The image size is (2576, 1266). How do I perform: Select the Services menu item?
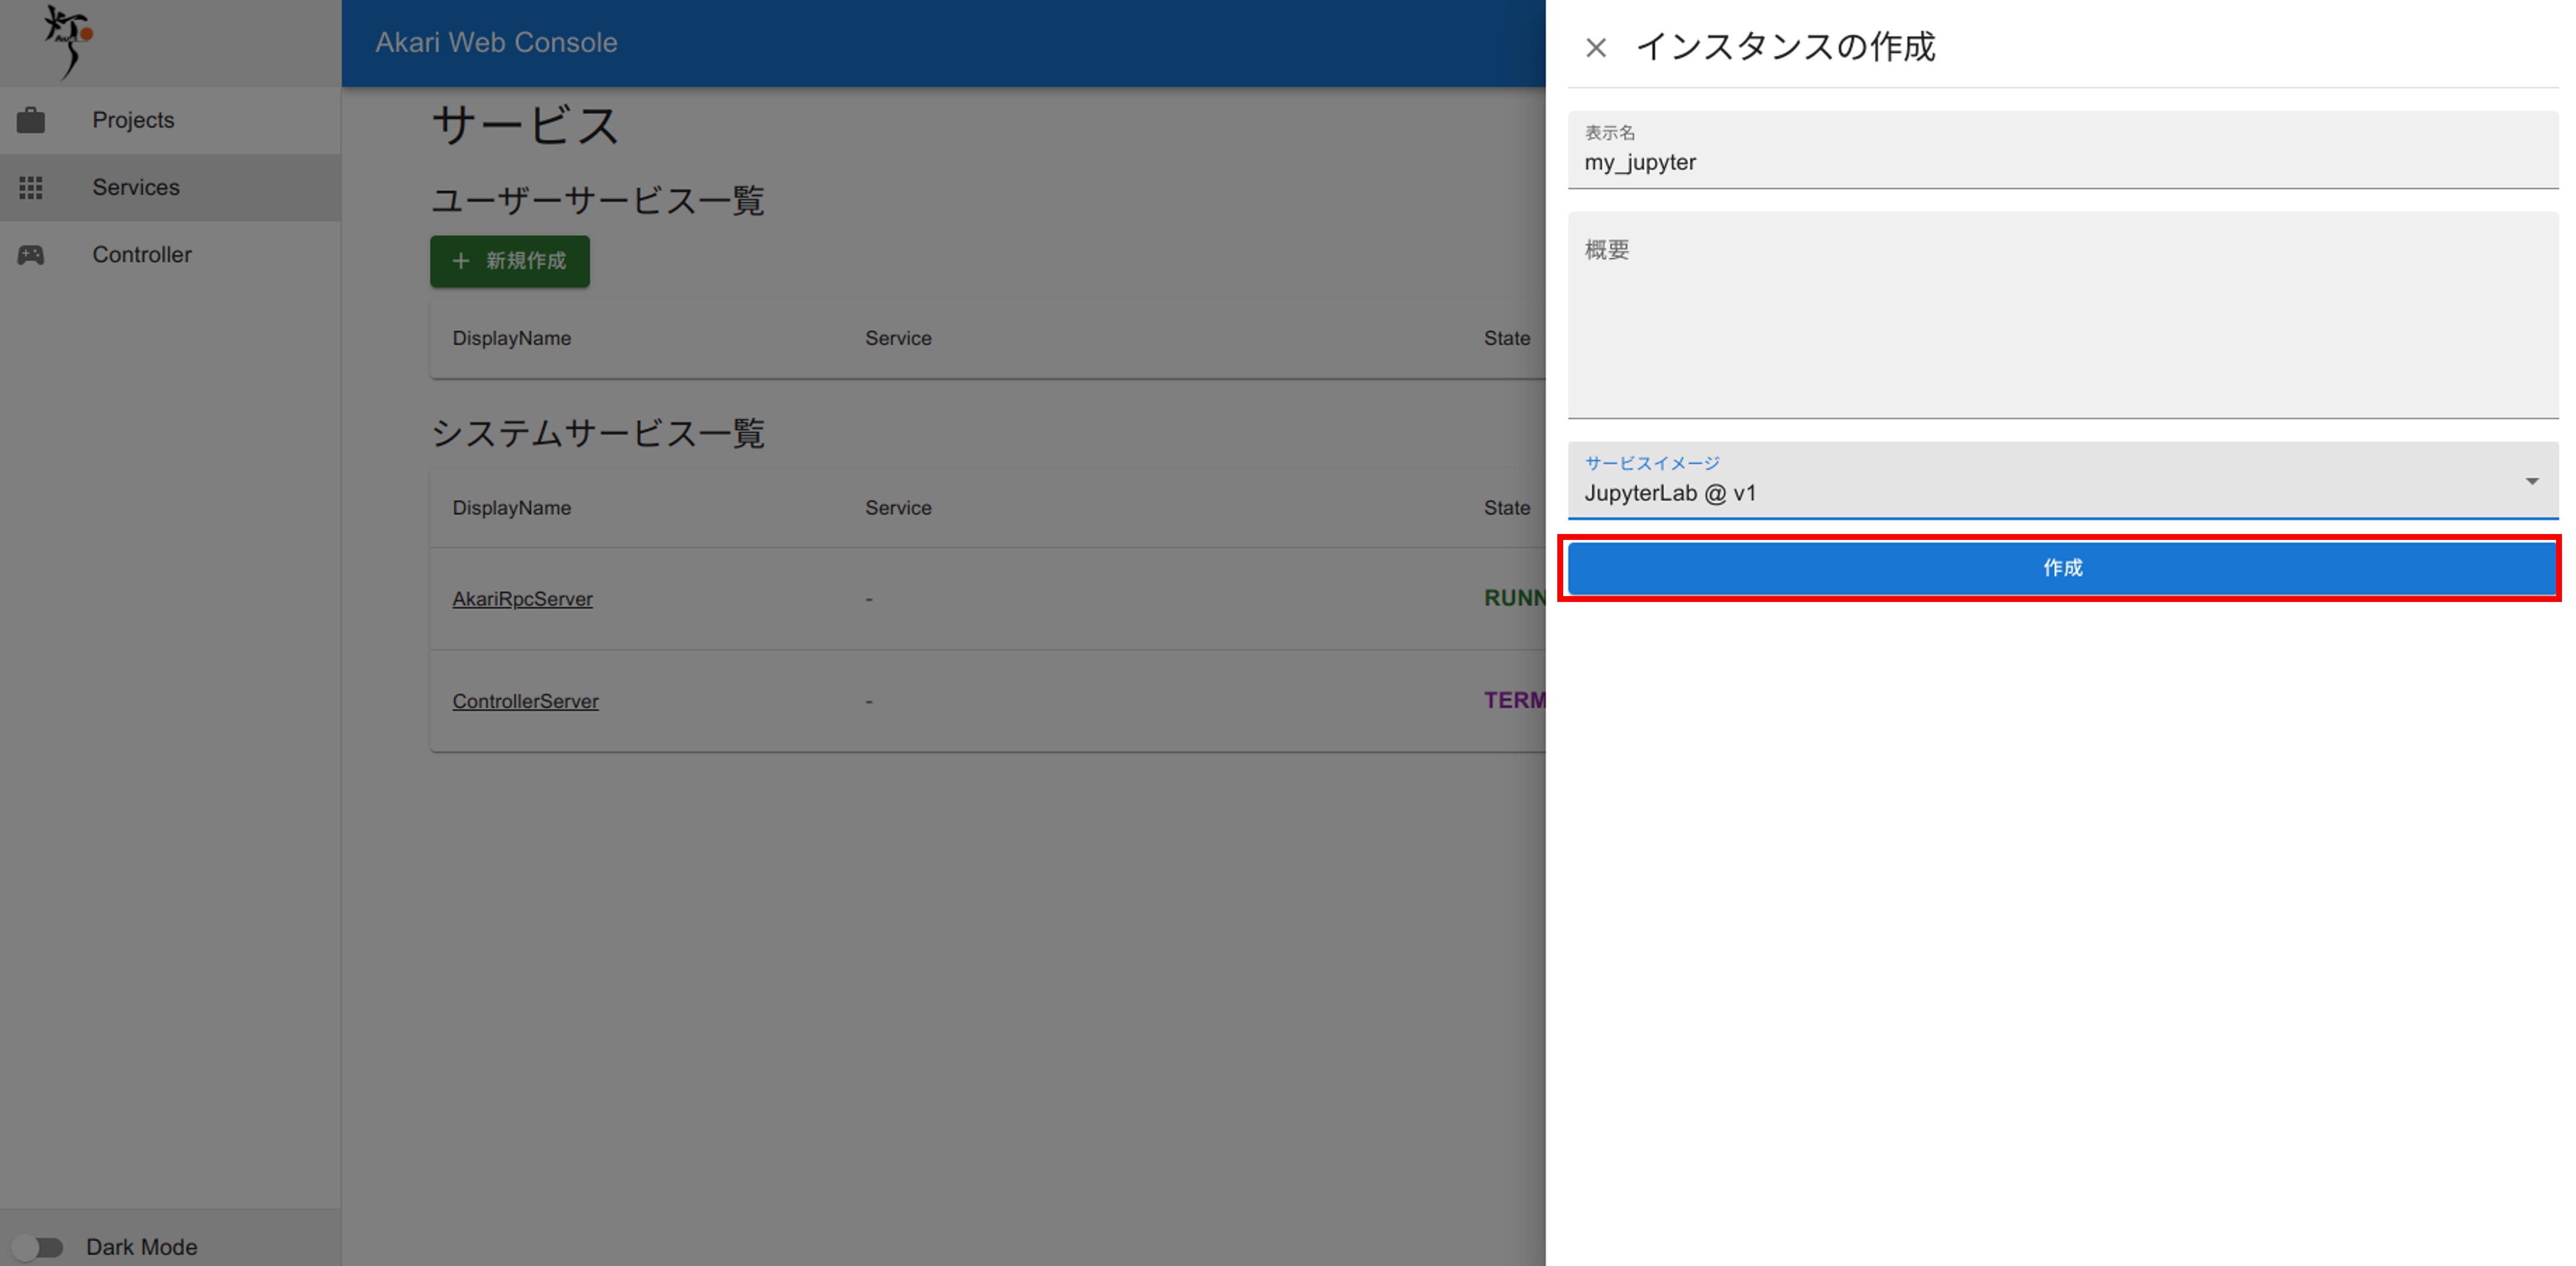136,188
